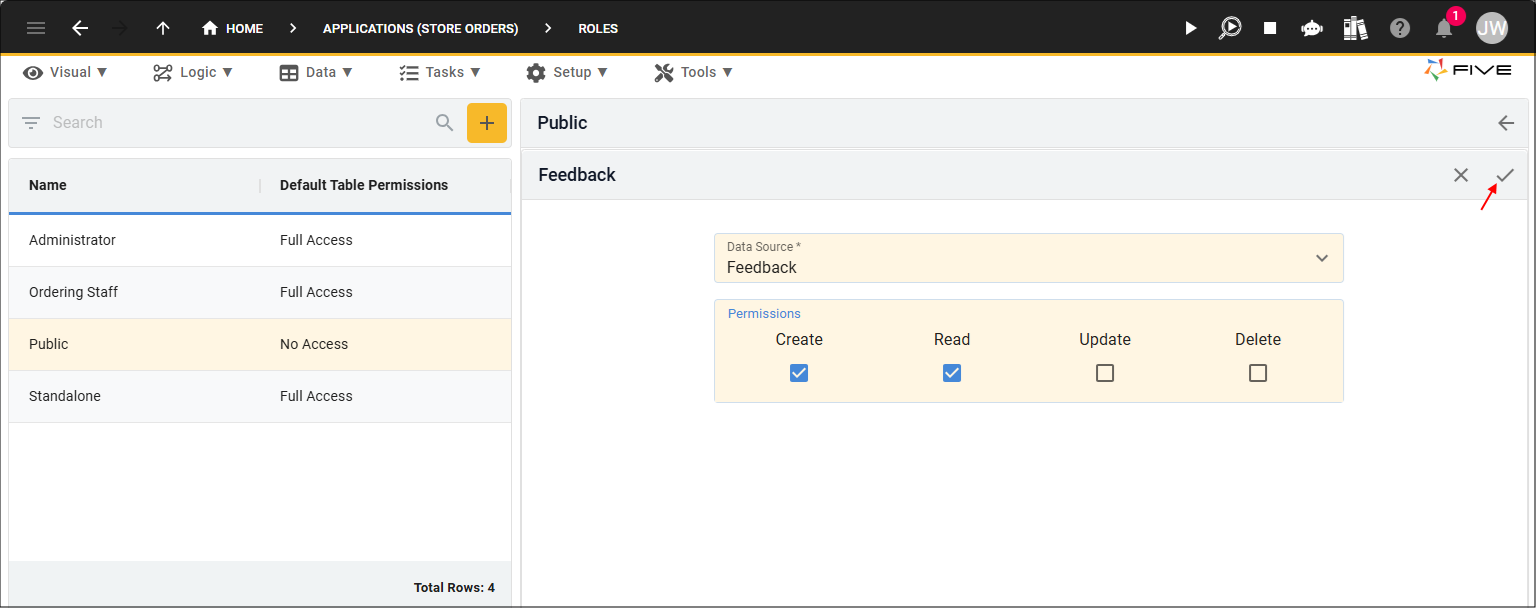Screen dimensions: 1536x608
Task: Click Full Access cell for Ordering Staff
Action: point(316,292)
